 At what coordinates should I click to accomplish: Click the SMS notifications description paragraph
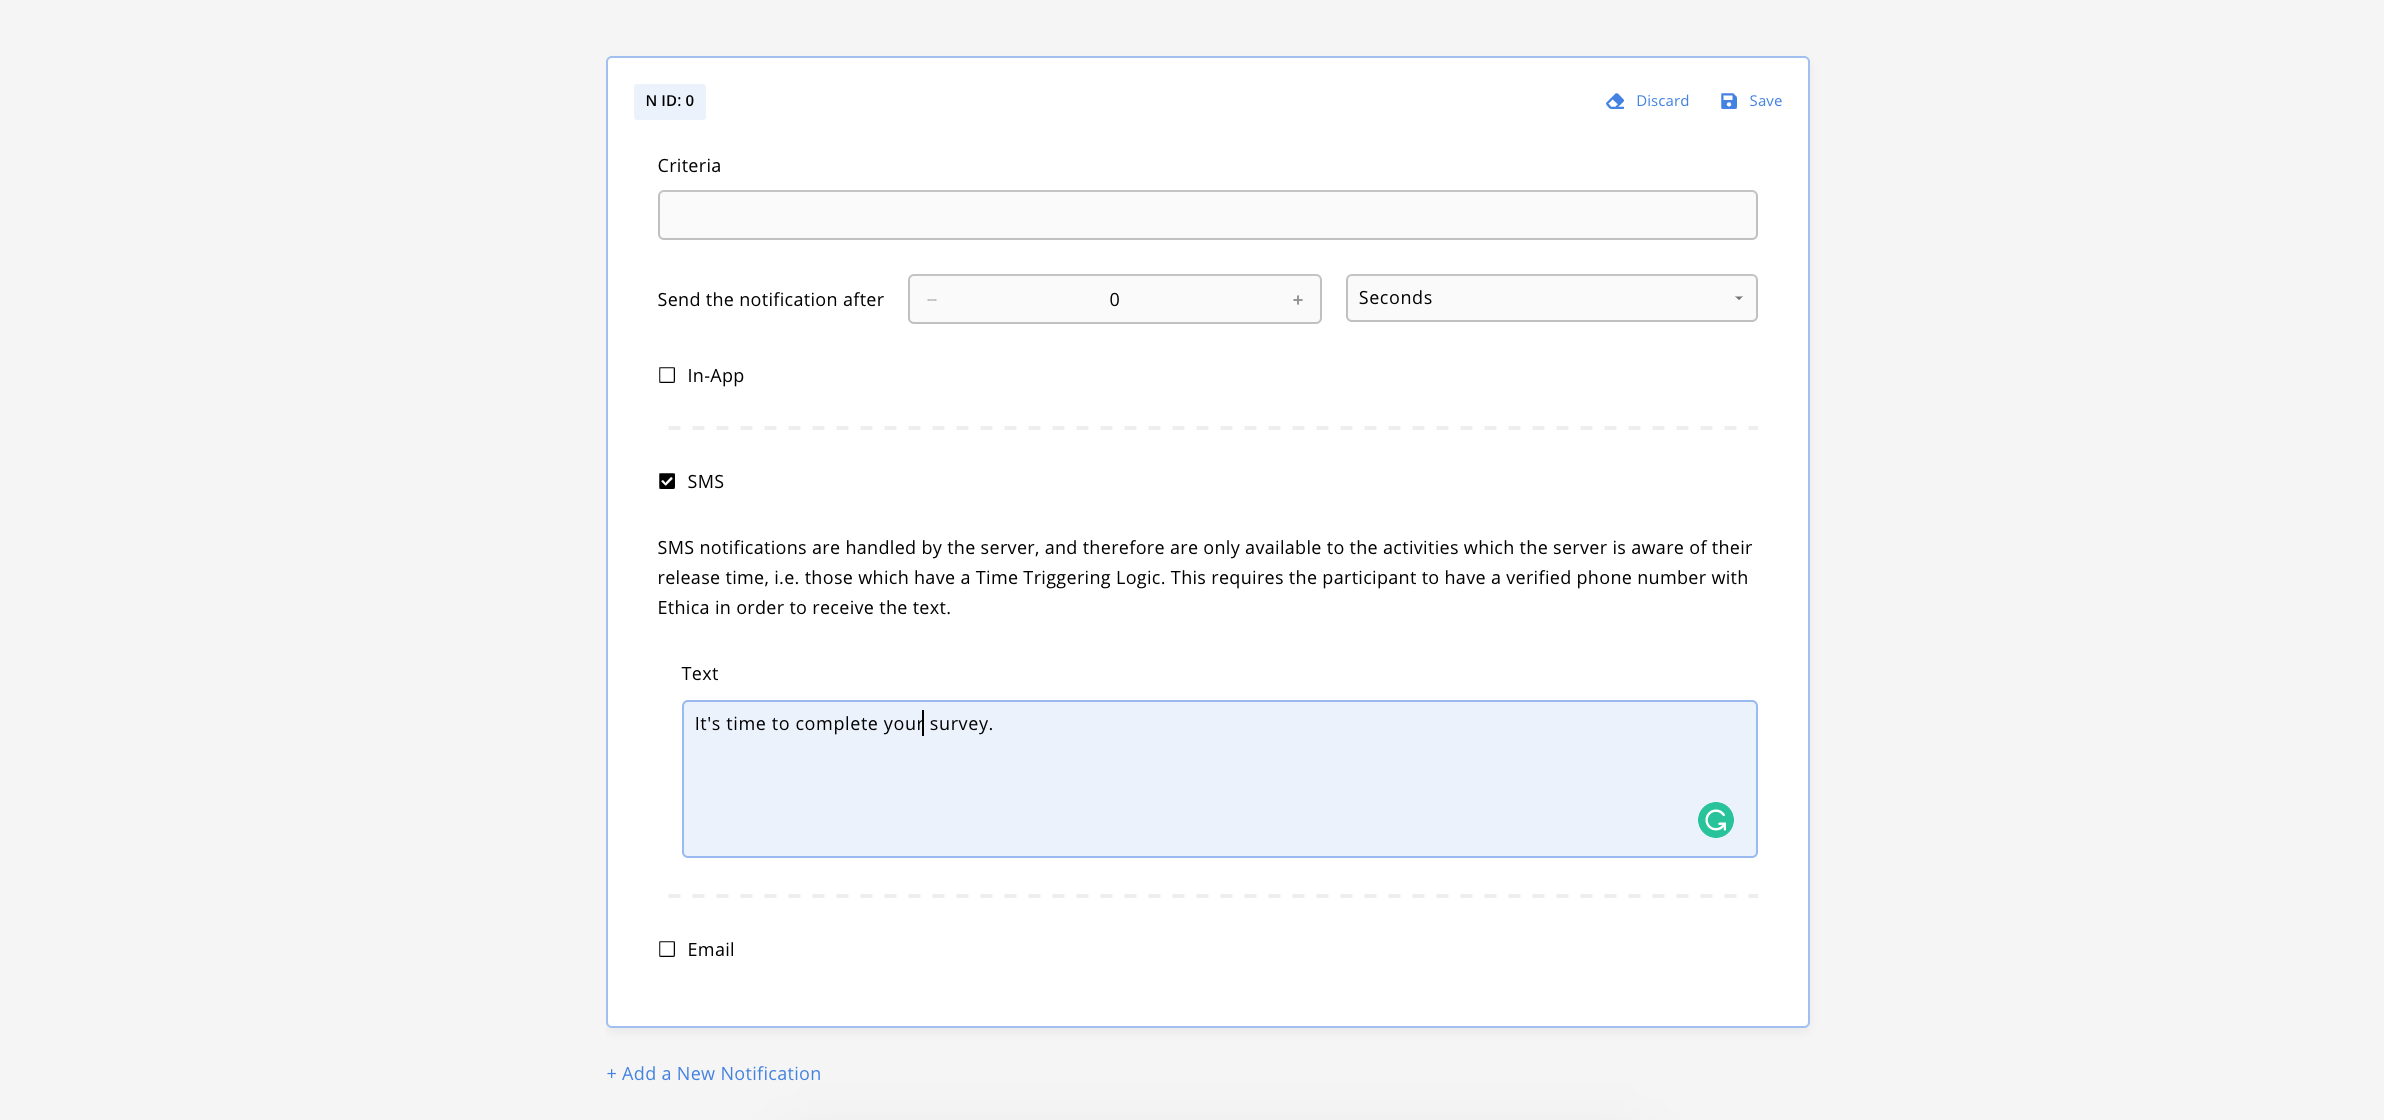point(1205,577)
